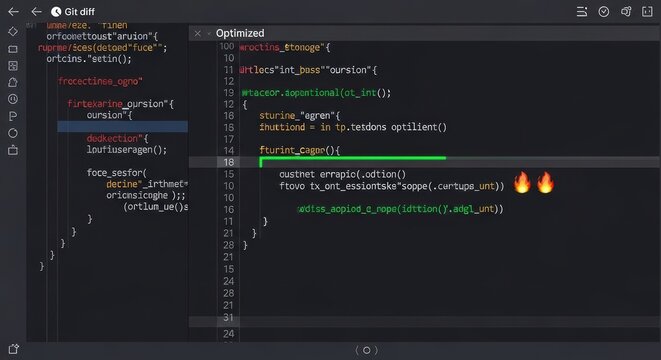Click the green progress bar on line 18
Viewport: 661px width, 360px height.
coord(353,159)
